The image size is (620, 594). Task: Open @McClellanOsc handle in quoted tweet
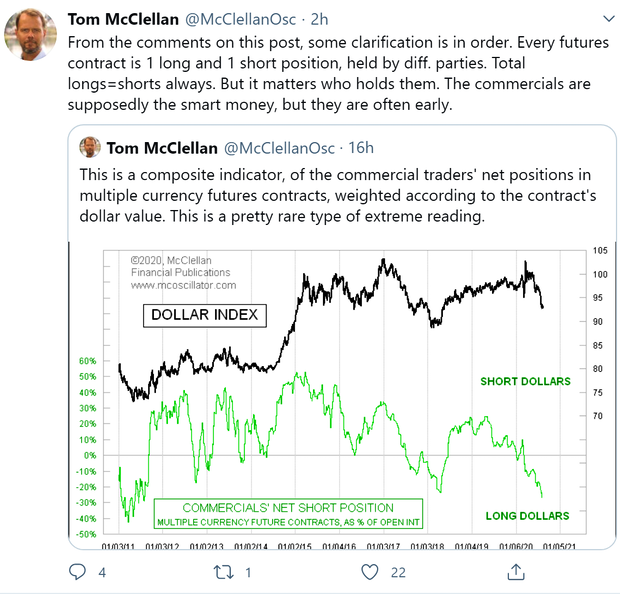279,148
